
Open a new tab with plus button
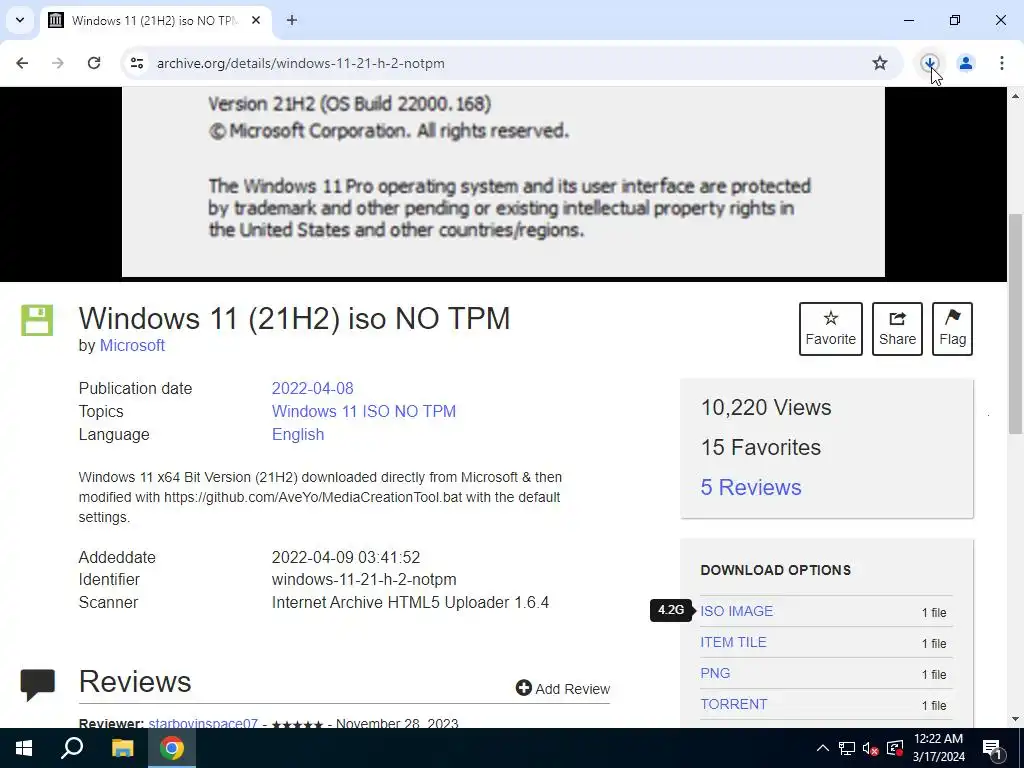click(x=292, y=20)
